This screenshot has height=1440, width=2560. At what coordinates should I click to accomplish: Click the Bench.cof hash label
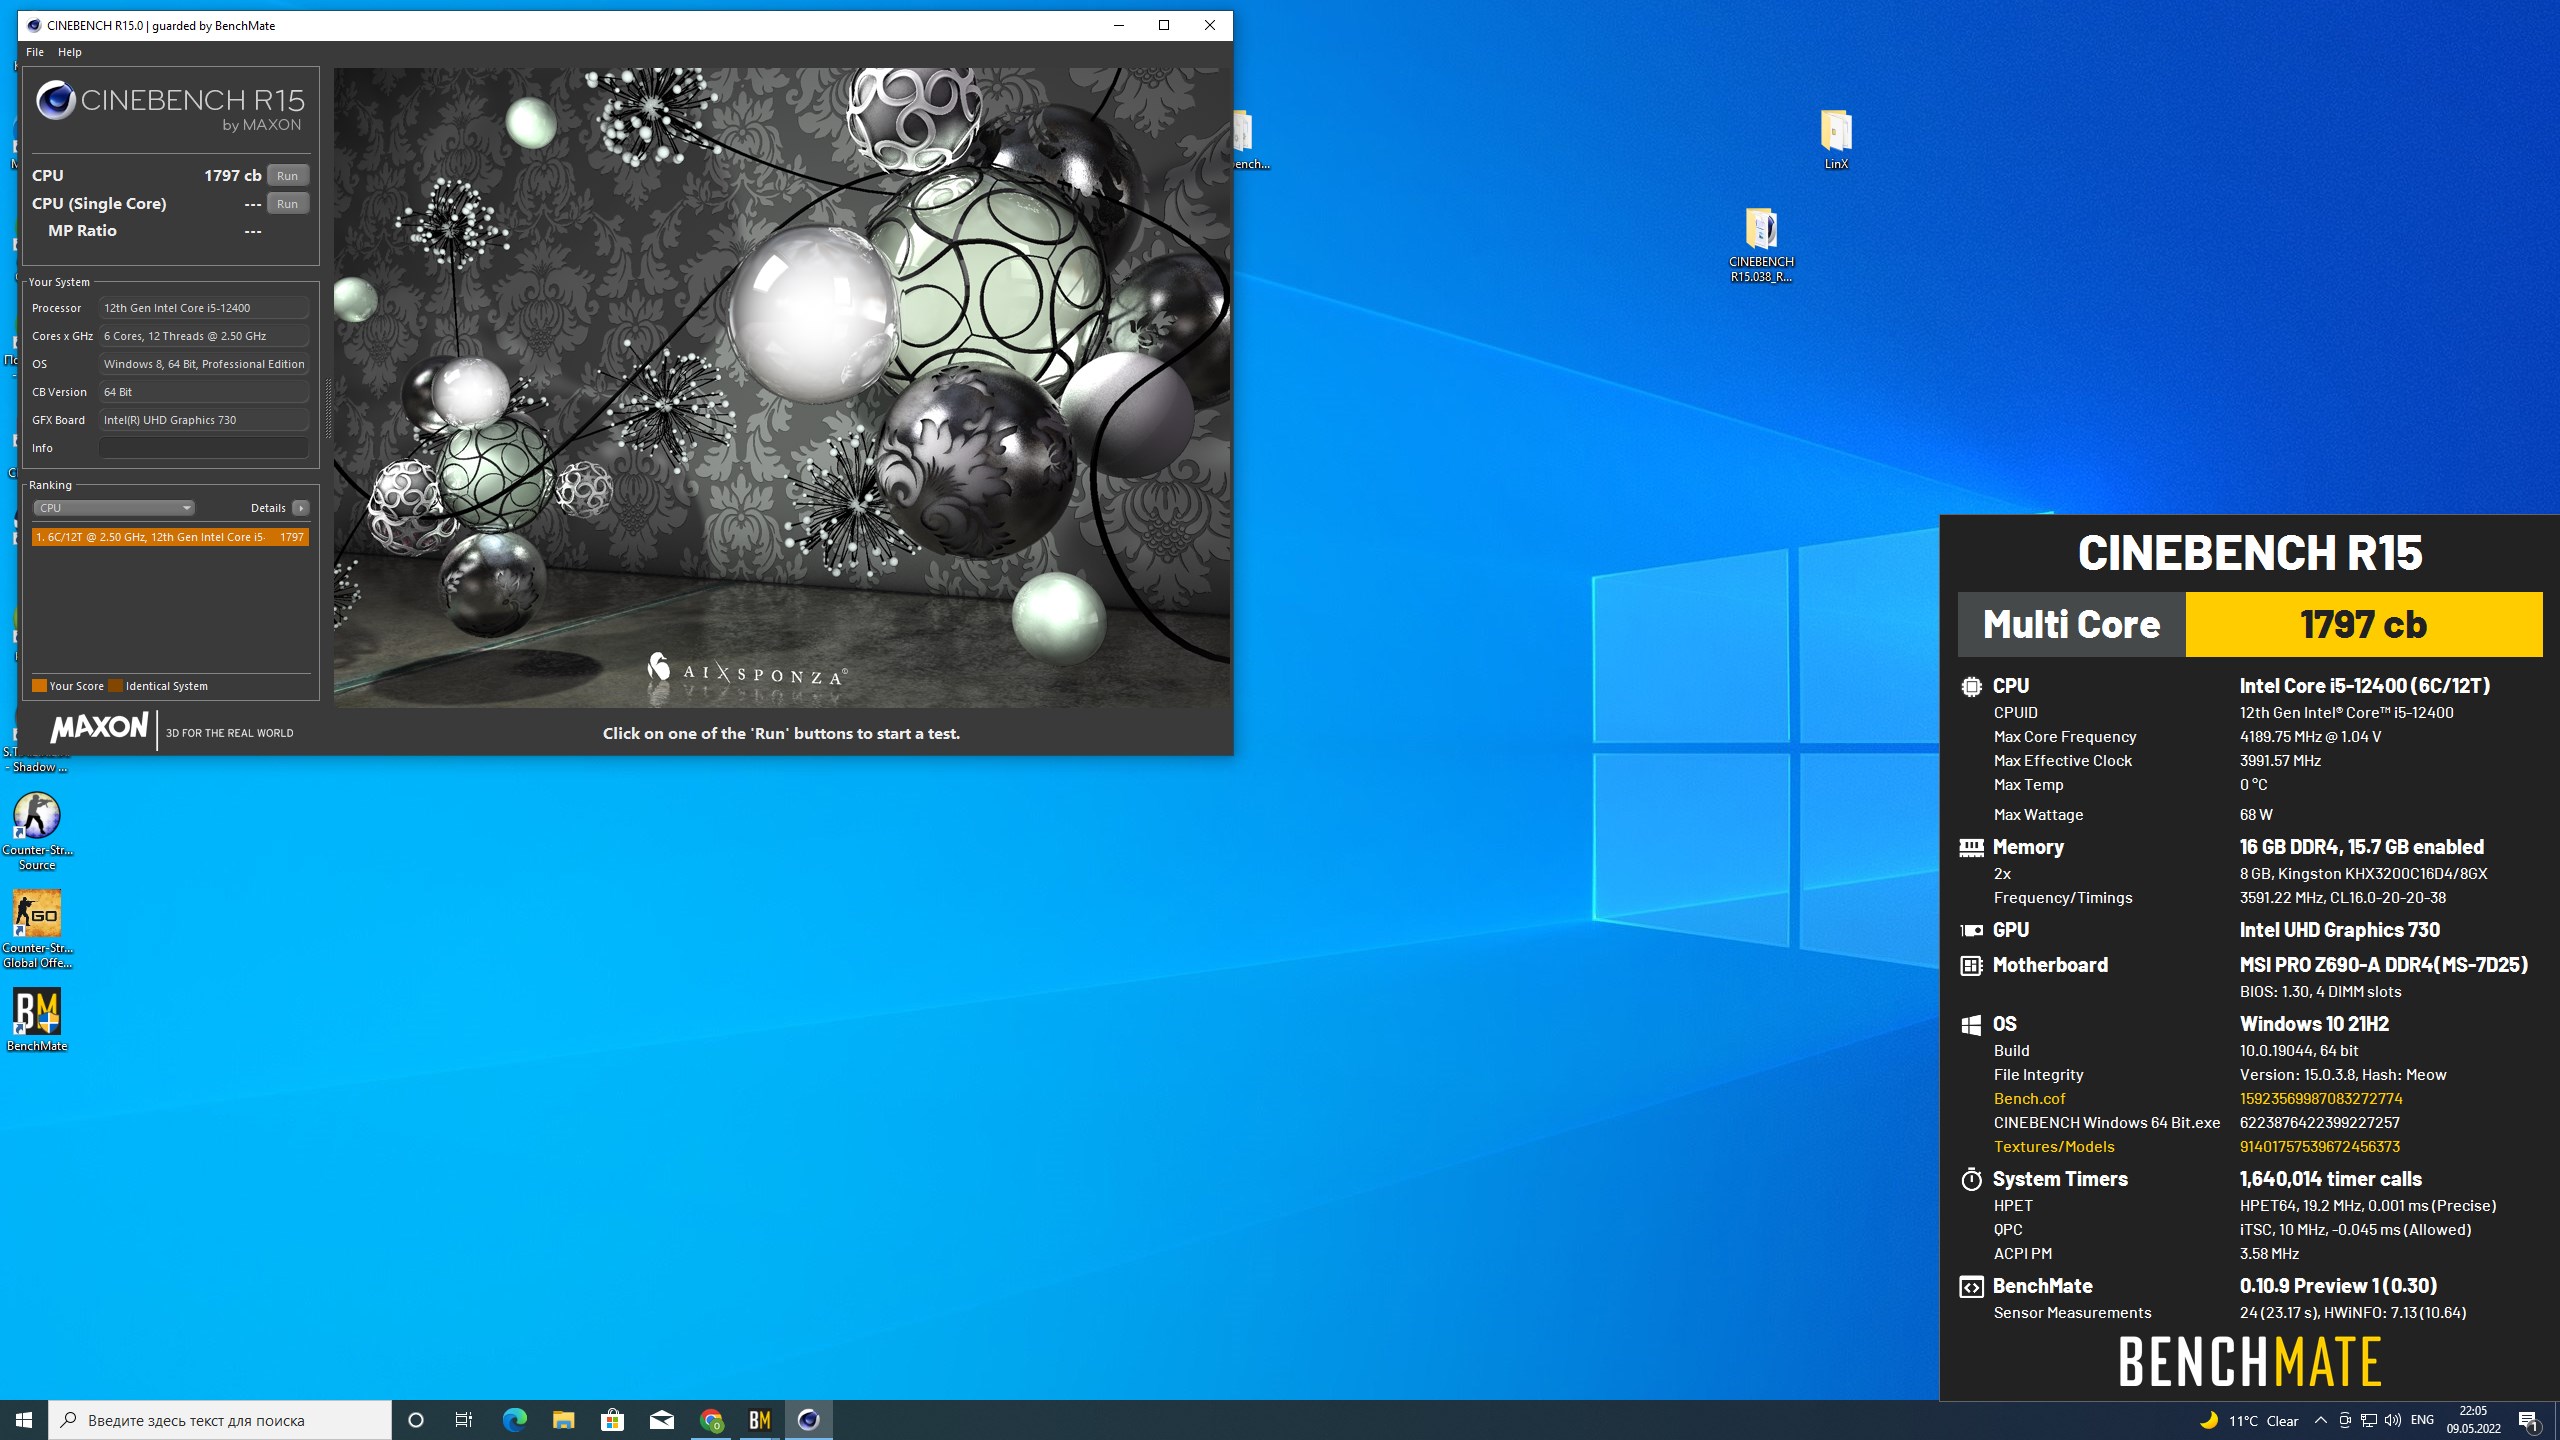point(2029,1098)
